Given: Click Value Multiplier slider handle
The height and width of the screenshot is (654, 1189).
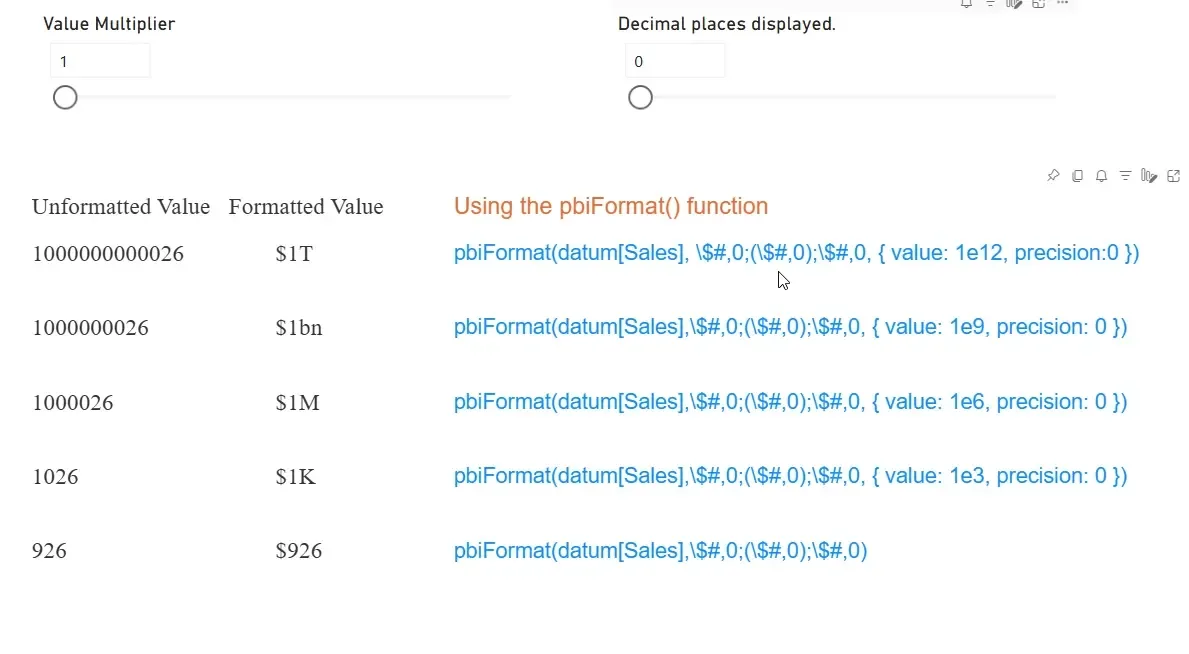Looking at the screenshot, I should (65, 97).
